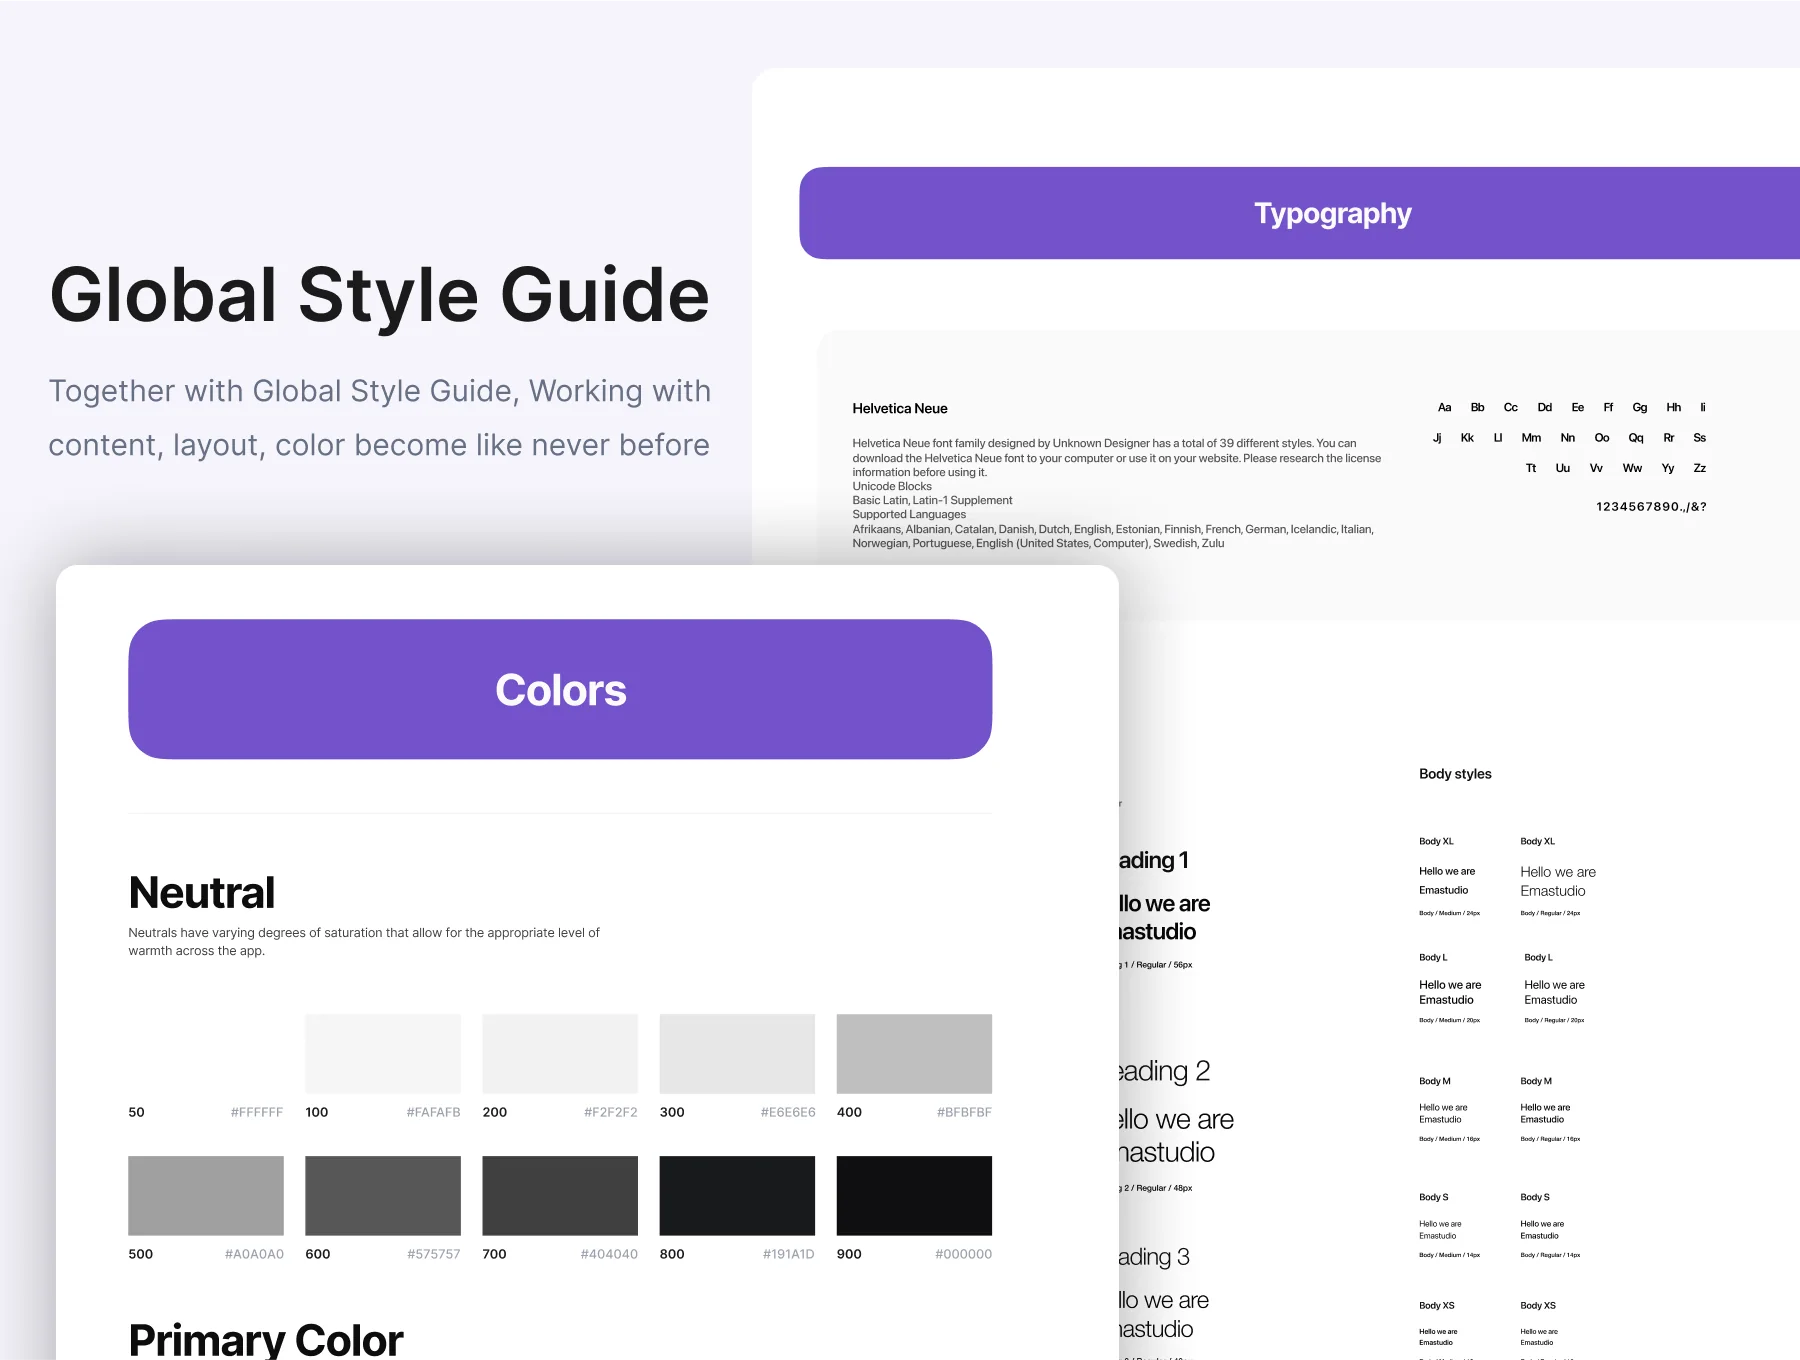This screenshot has height=1360, width=1800.
Task: Click the "700" neutral shade label
Action: coord(494,1254)
